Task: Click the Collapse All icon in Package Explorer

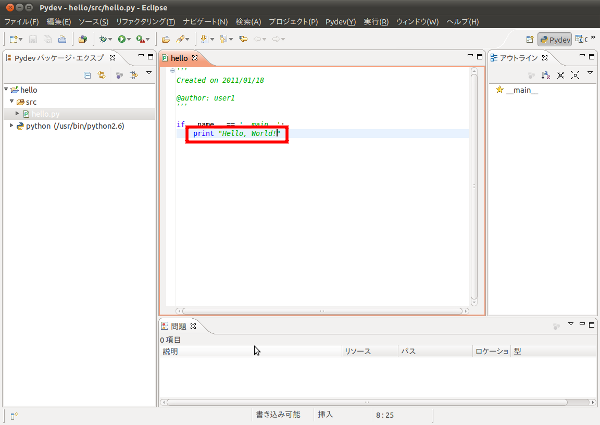Action: coord(88,75)
